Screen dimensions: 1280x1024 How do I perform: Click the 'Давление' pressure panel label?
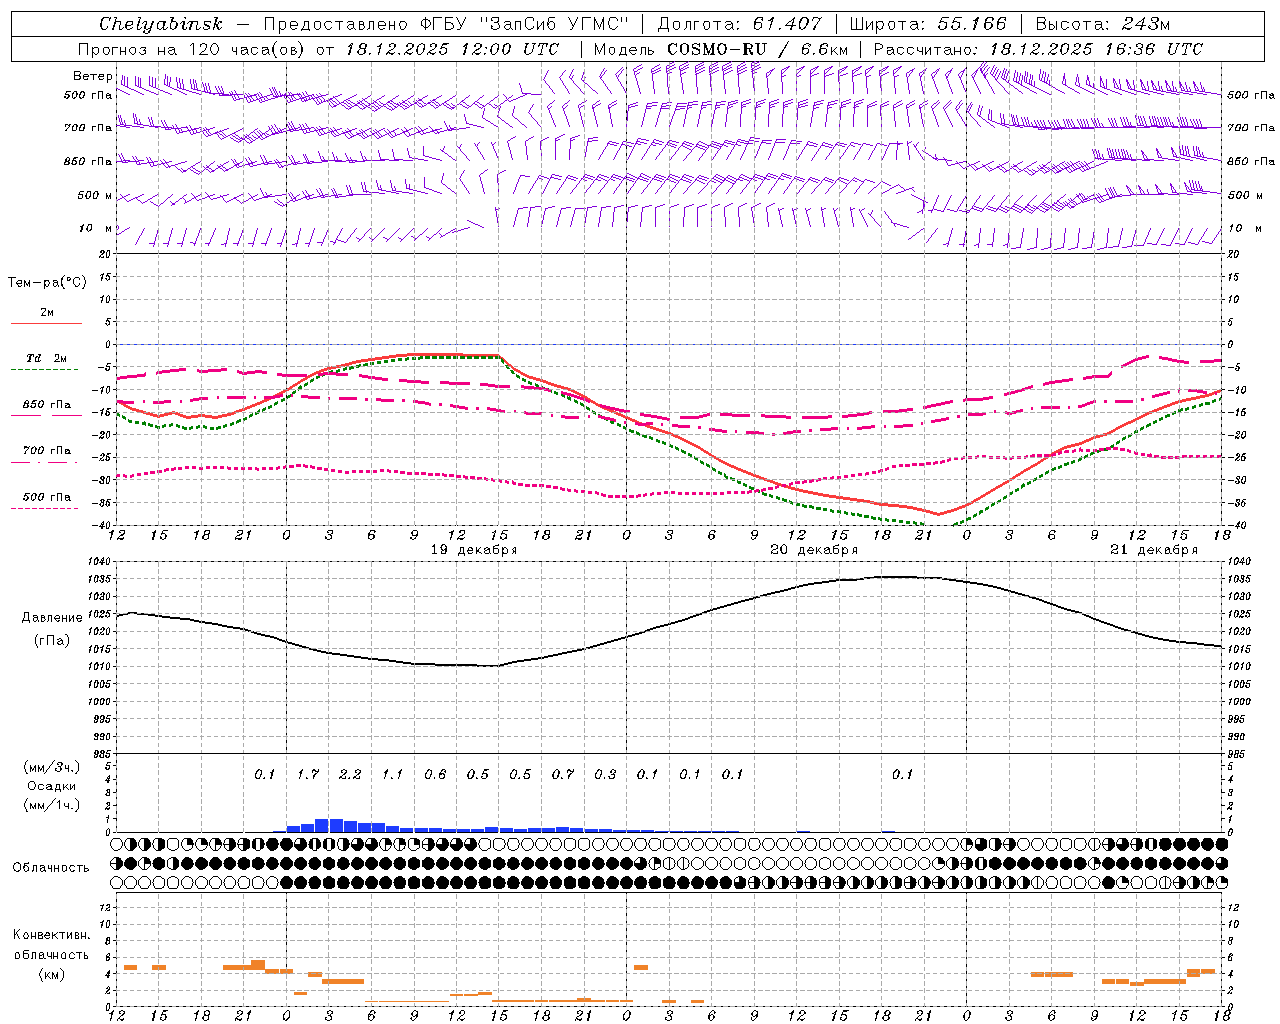(x=52, y=618)
